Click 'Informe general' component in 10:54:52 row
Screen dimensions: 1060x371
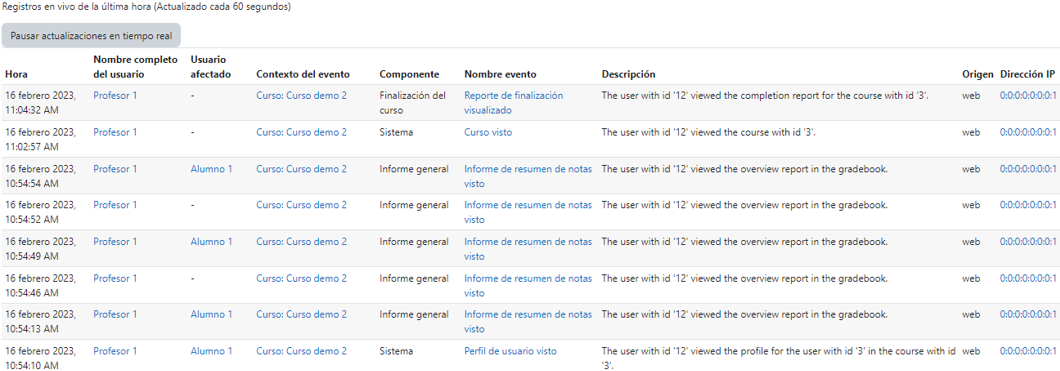pos(414,205)
